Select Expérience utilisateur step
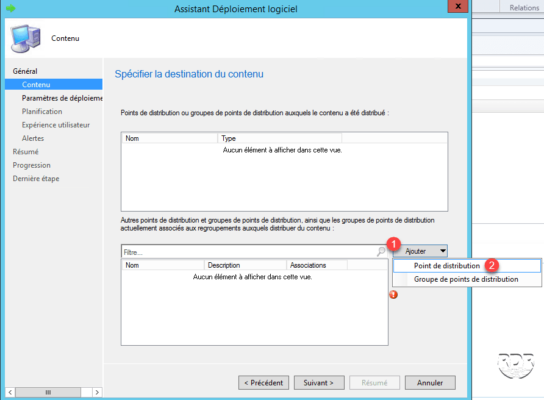 click(56, 125)
